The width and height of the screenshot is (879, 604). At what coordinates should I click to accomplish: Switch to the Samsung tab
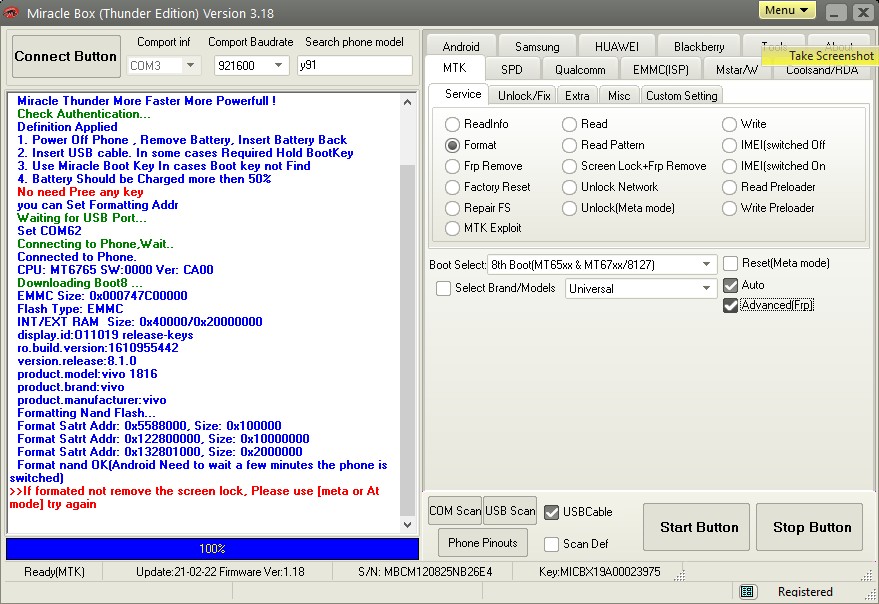537,47
